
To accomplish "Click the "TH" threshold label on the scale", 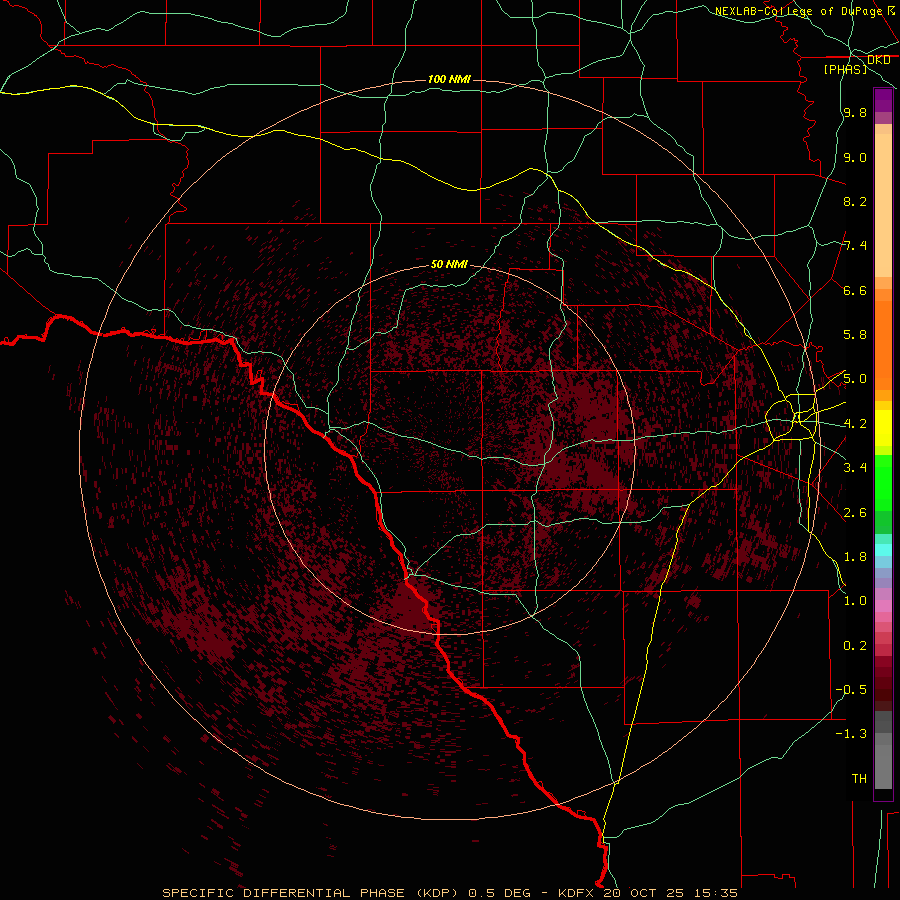I will (x=859, y=779).
